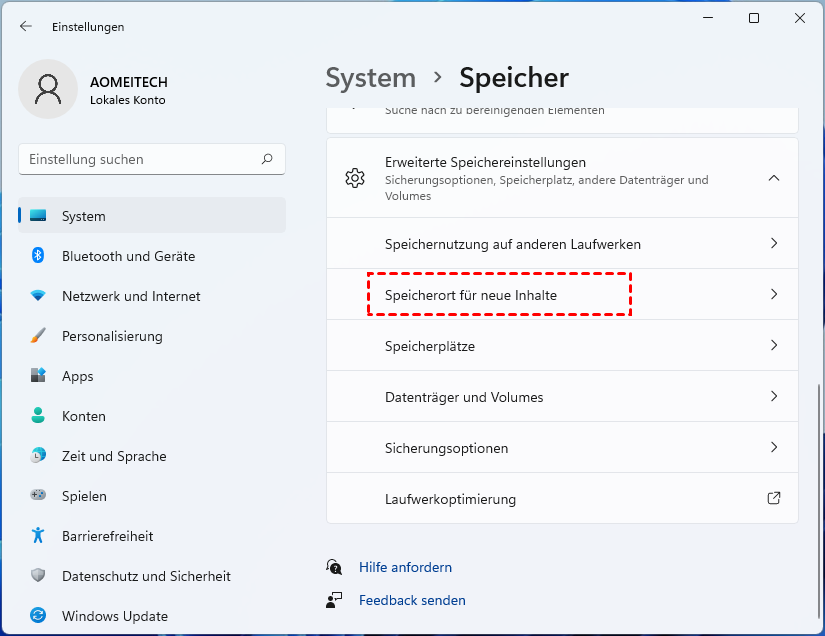825x636 pixels.
Task: Click the search magnifier icon
Action: (267, 159)
